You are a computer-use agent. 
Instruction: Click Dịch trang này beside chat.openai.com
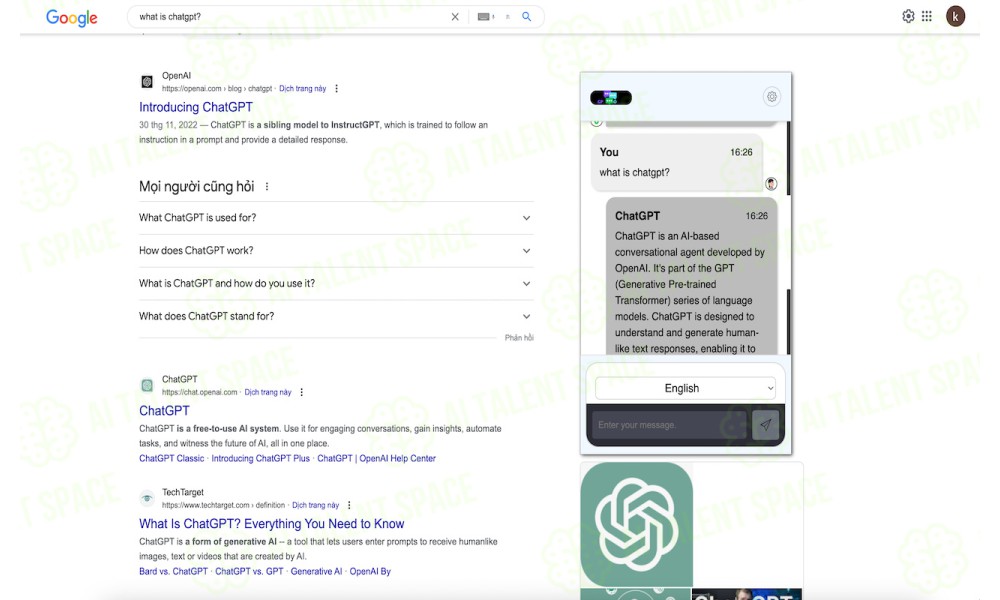pos(268,392)
